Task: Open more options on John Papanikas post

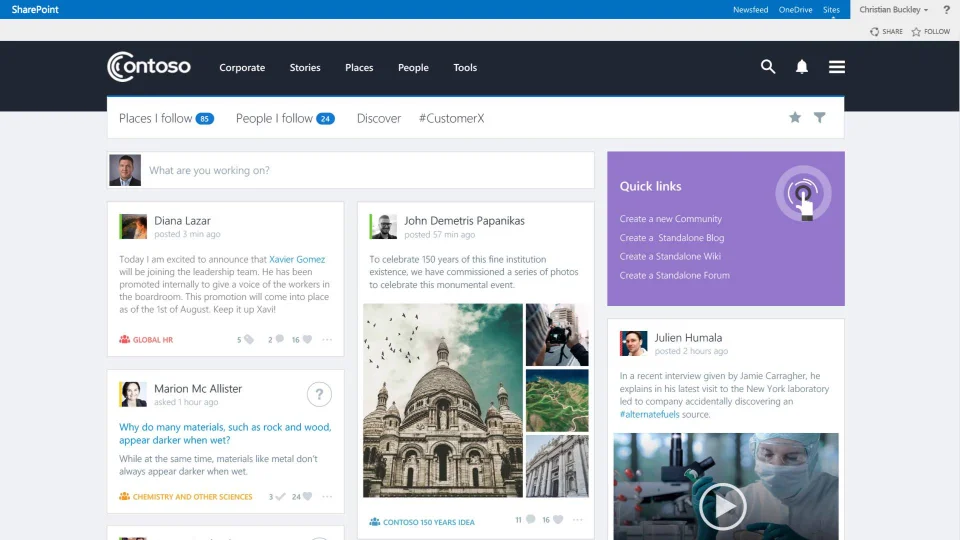Action: click(x=577, y=519)
